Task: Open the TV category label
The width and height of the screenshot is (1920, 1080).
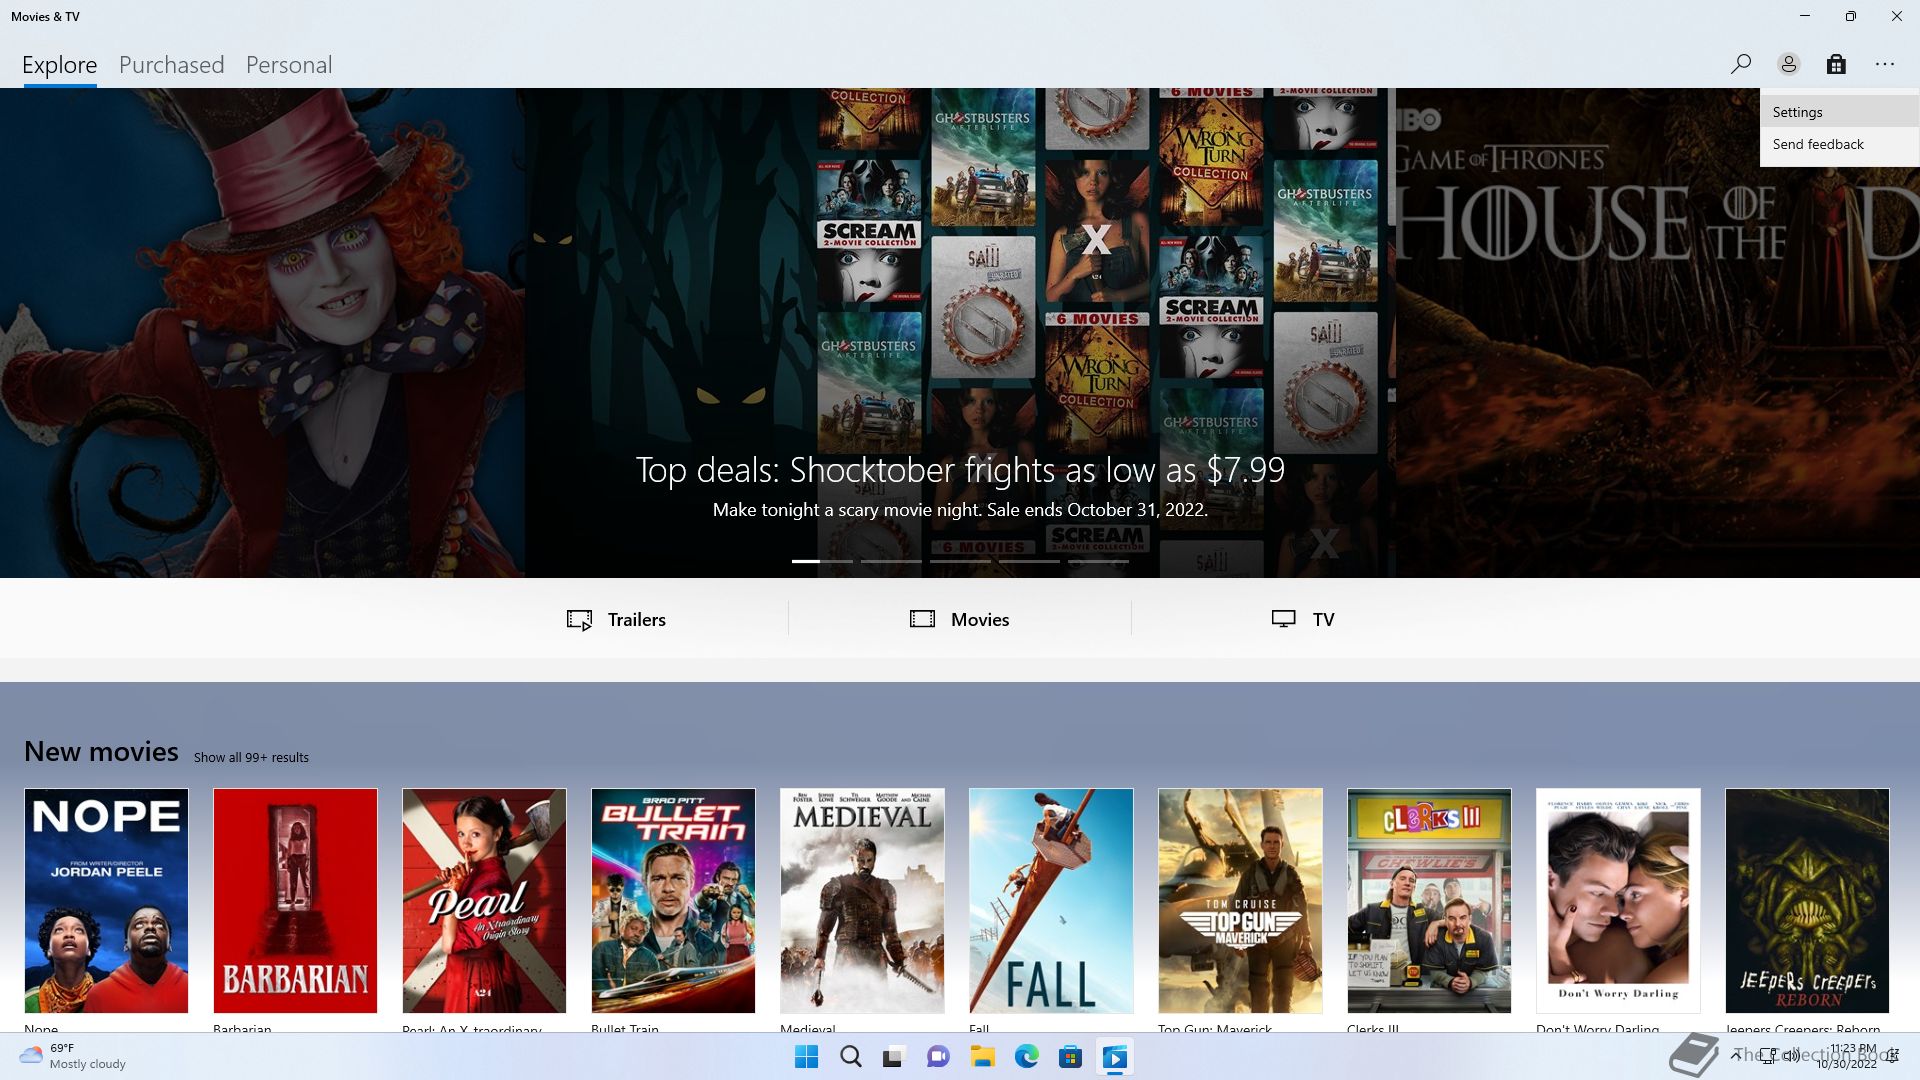Action: point(1323,620)
